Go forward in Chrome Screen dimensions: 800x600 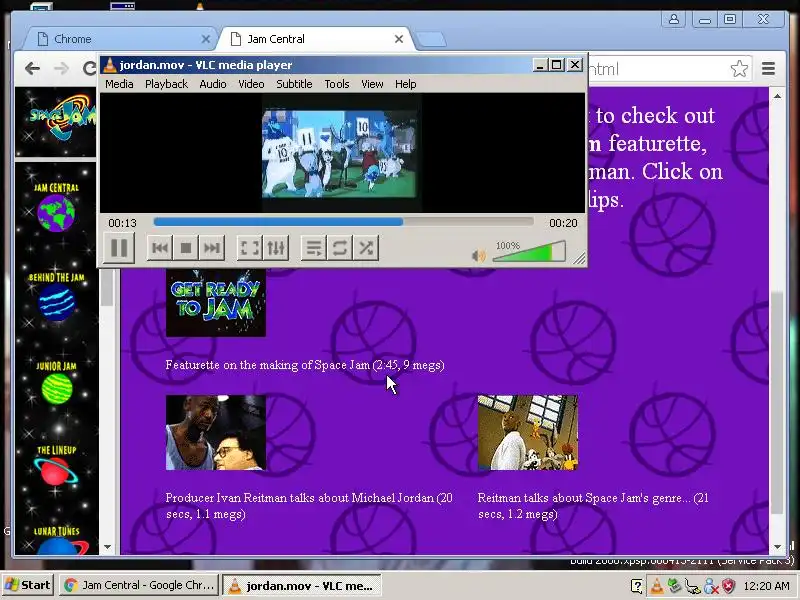pyautogui.click(x=62, y=68)
